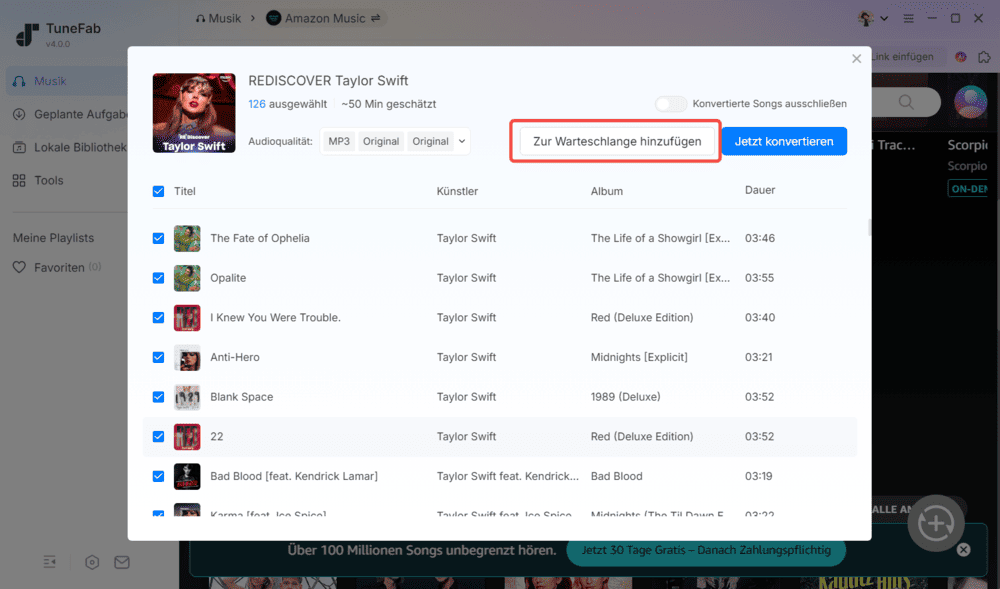This screenshot has width=1000, height=589.
Task: Click the Anti-Hero song title
Action: 235,357
